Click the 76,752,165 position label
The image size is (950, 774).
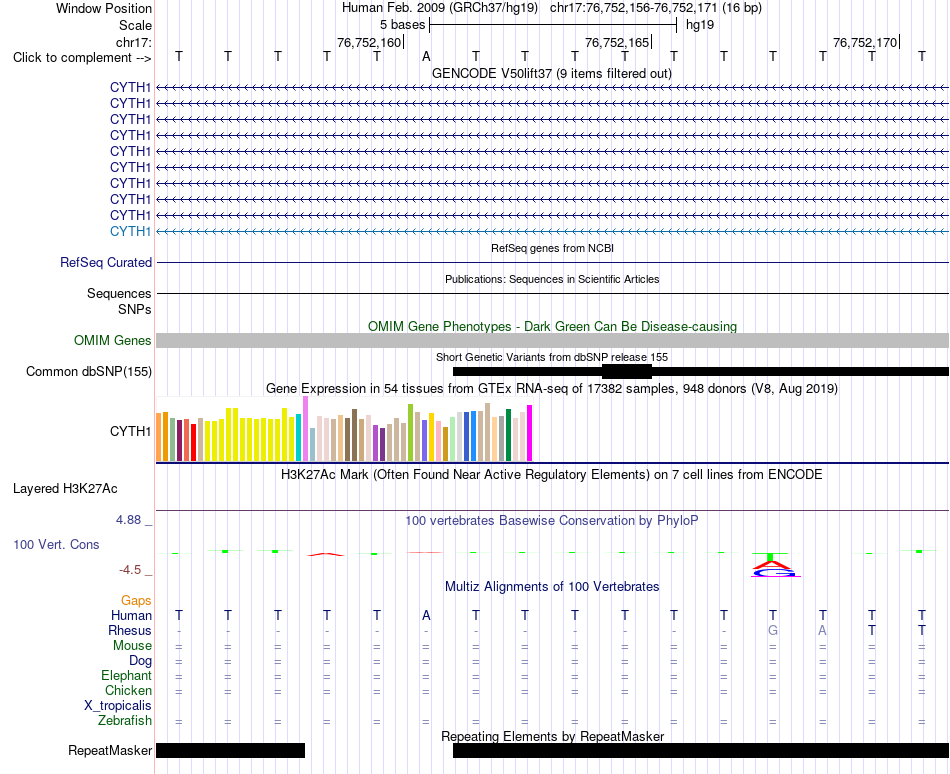click(617, 42)
